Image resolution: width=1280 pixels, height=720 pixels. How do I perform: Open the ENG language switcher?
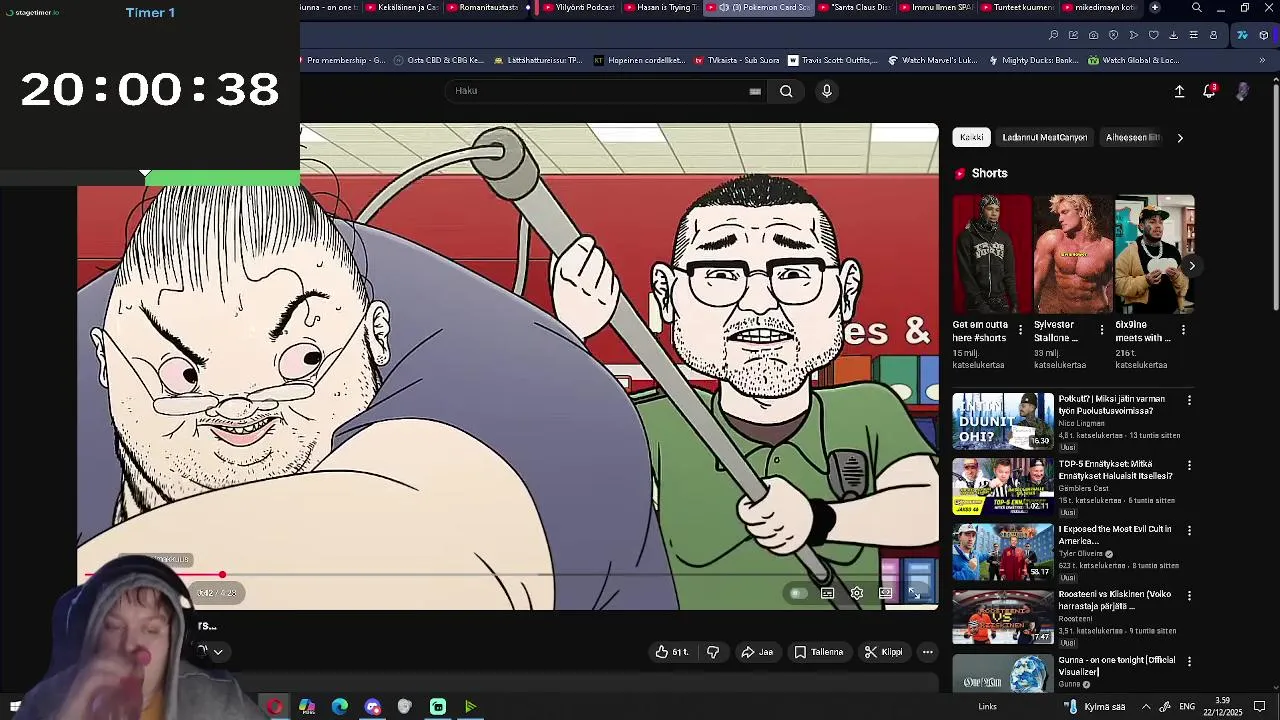click(x=1187, y=707)
